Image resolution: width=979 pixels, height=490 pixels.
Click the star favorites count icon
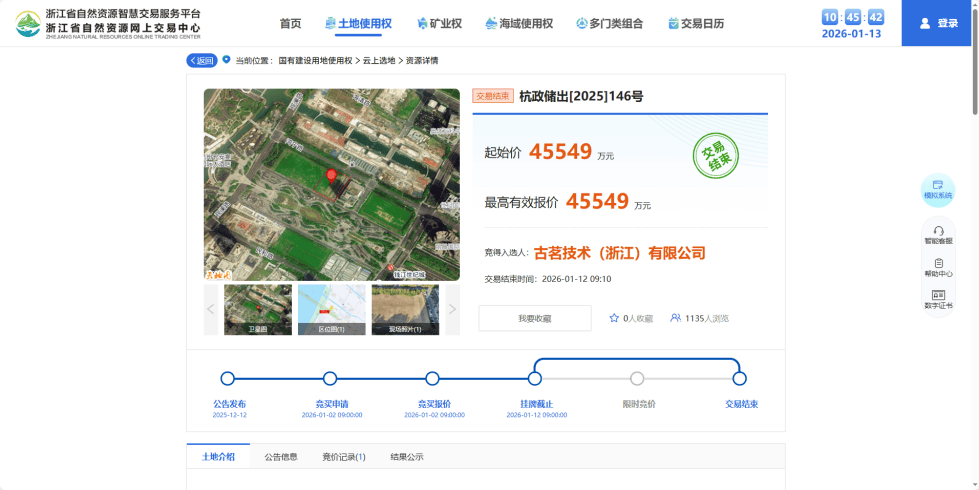click(614, 318)
